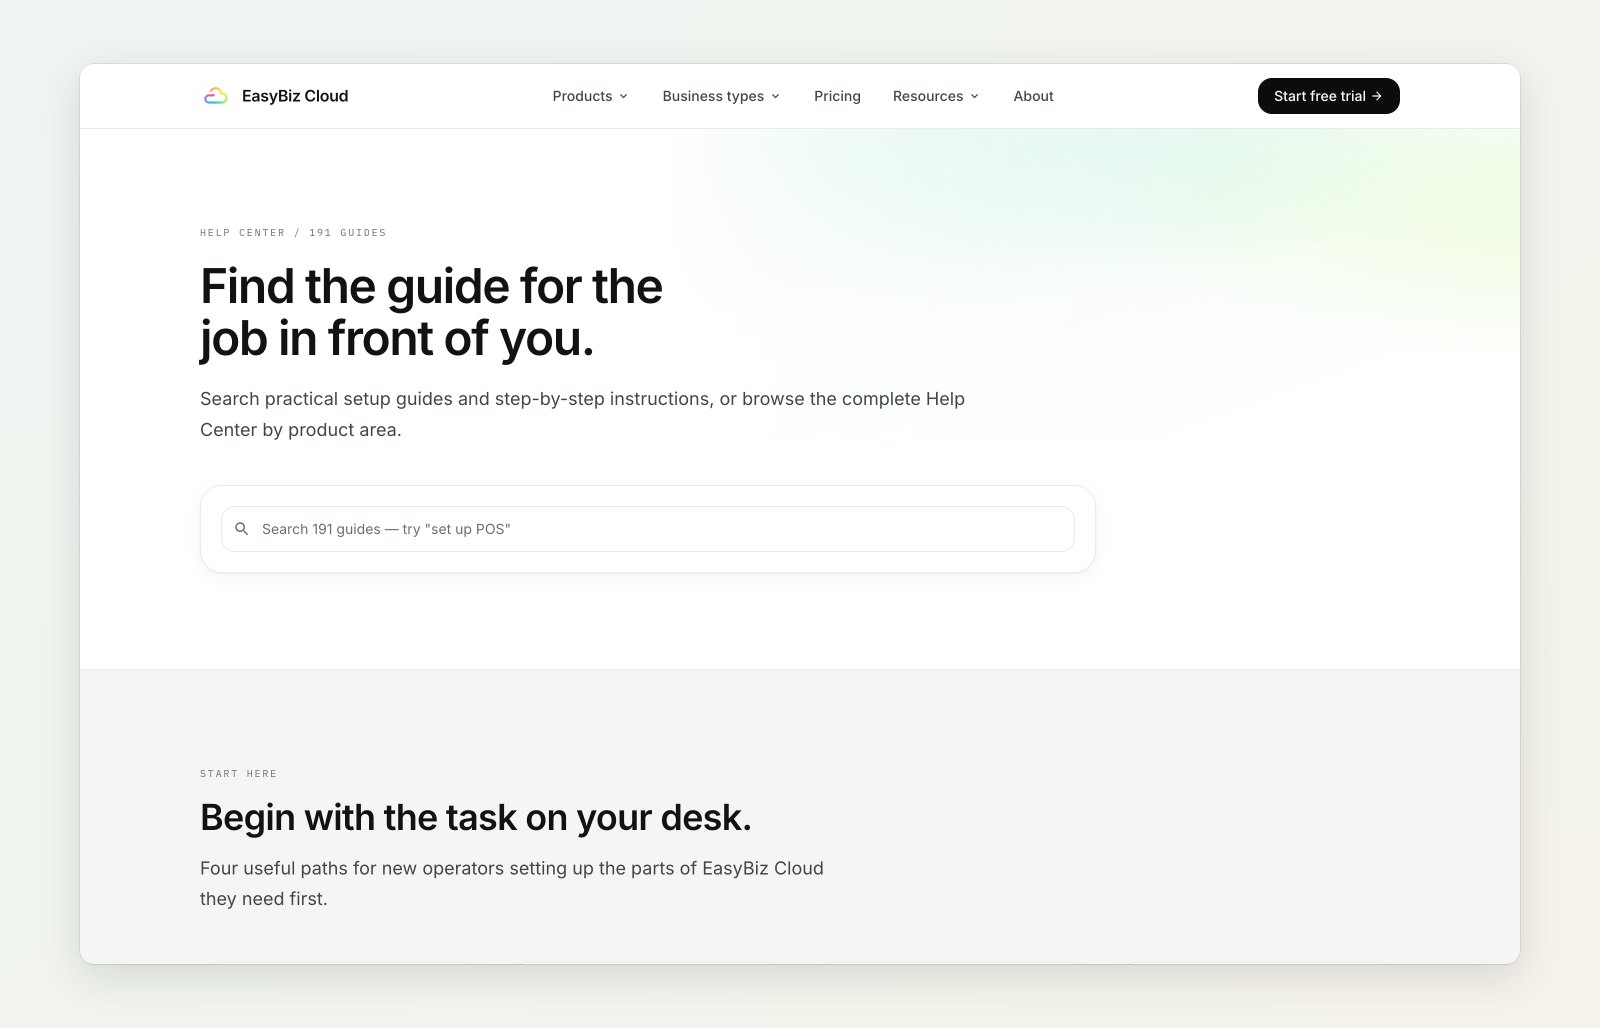Click the arrow icon in Start free trial
Viewport: 1600px width, 1028px height.
tap(1377, 96)
